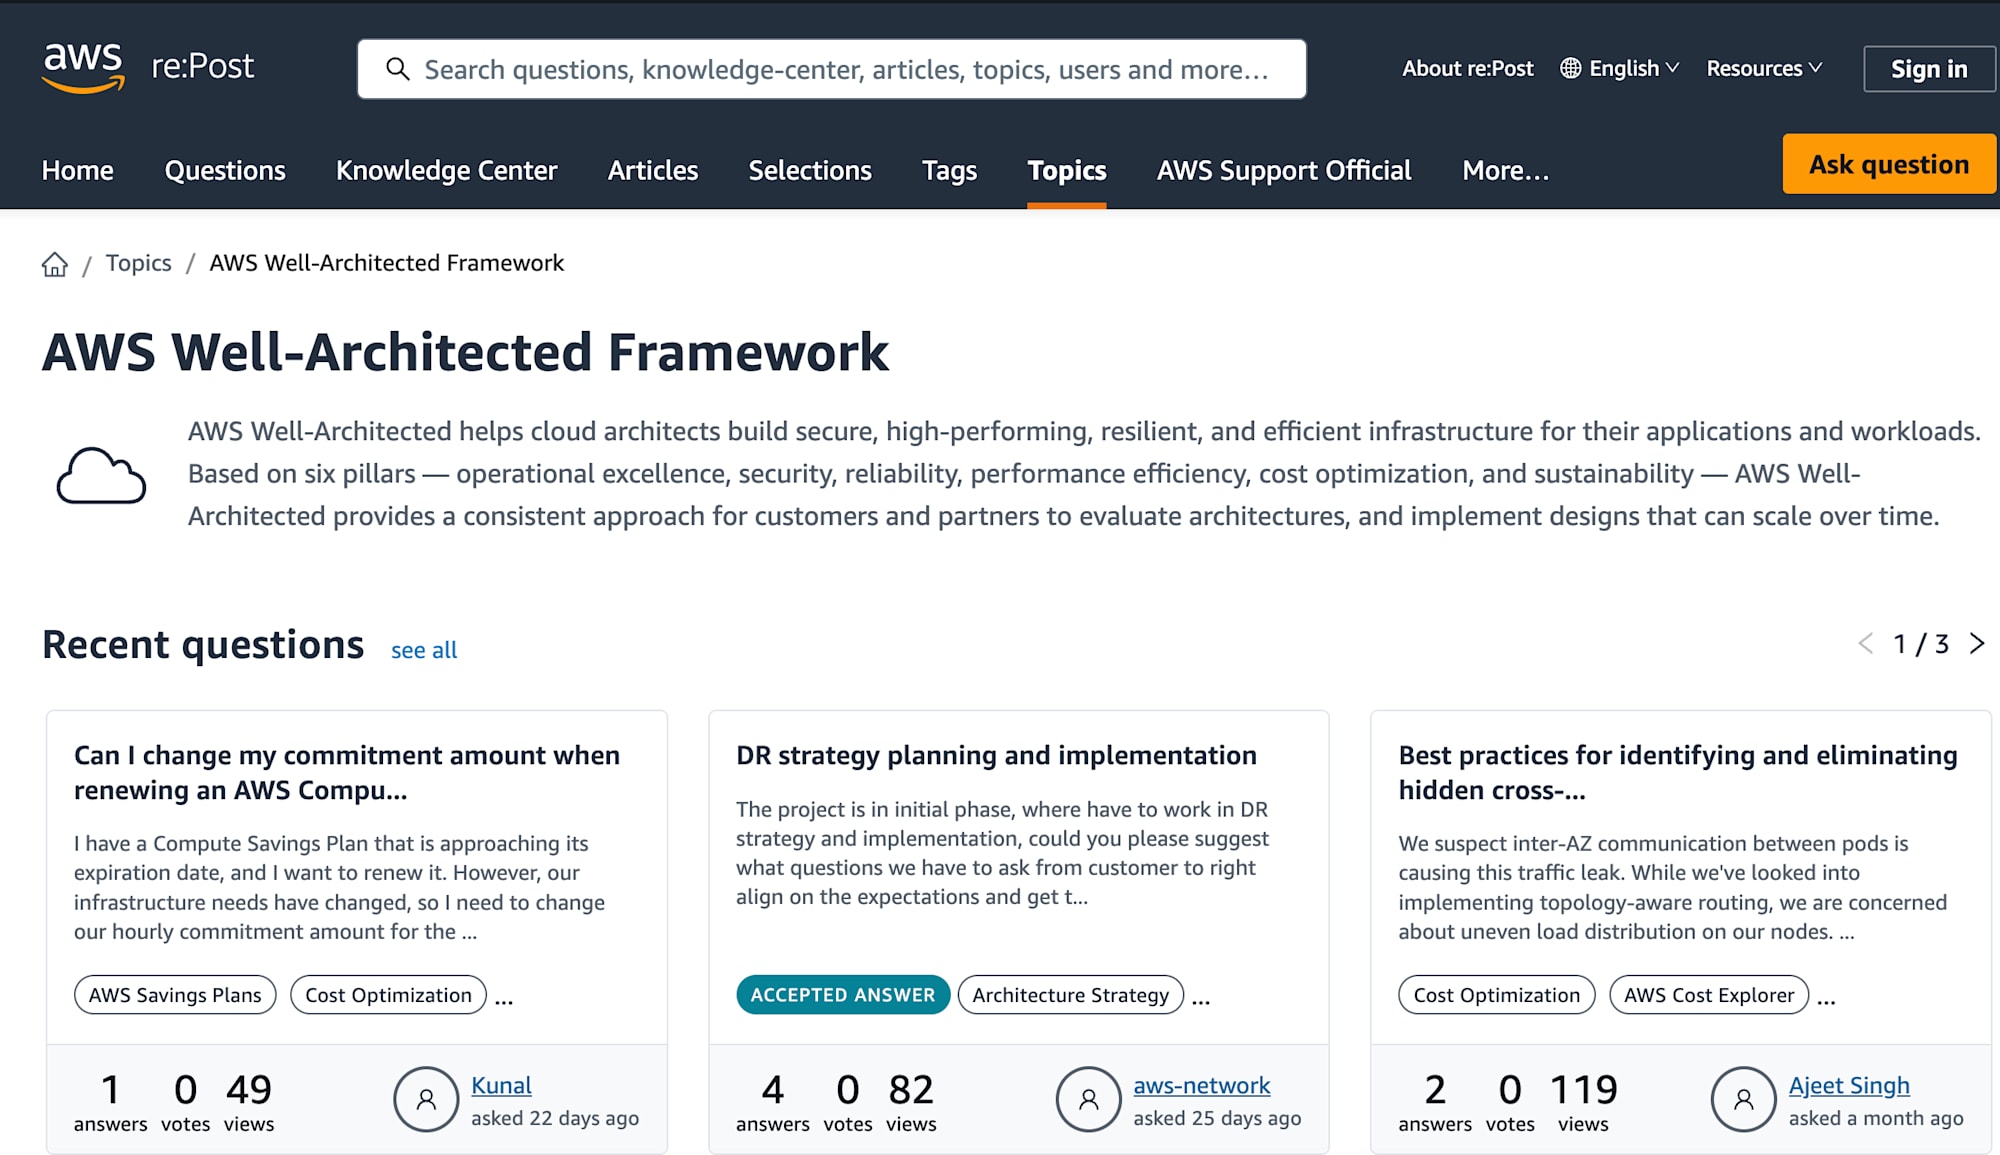2000x1155 pixels.
Task: Click the AWS logo
Action: (83, 68)
